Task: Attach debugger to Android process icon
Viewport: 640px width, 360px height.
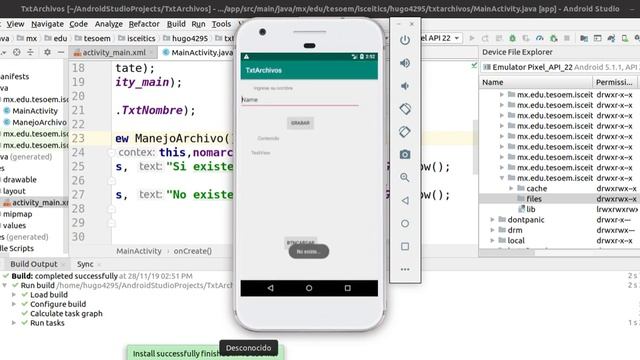Action: point(553,38)
